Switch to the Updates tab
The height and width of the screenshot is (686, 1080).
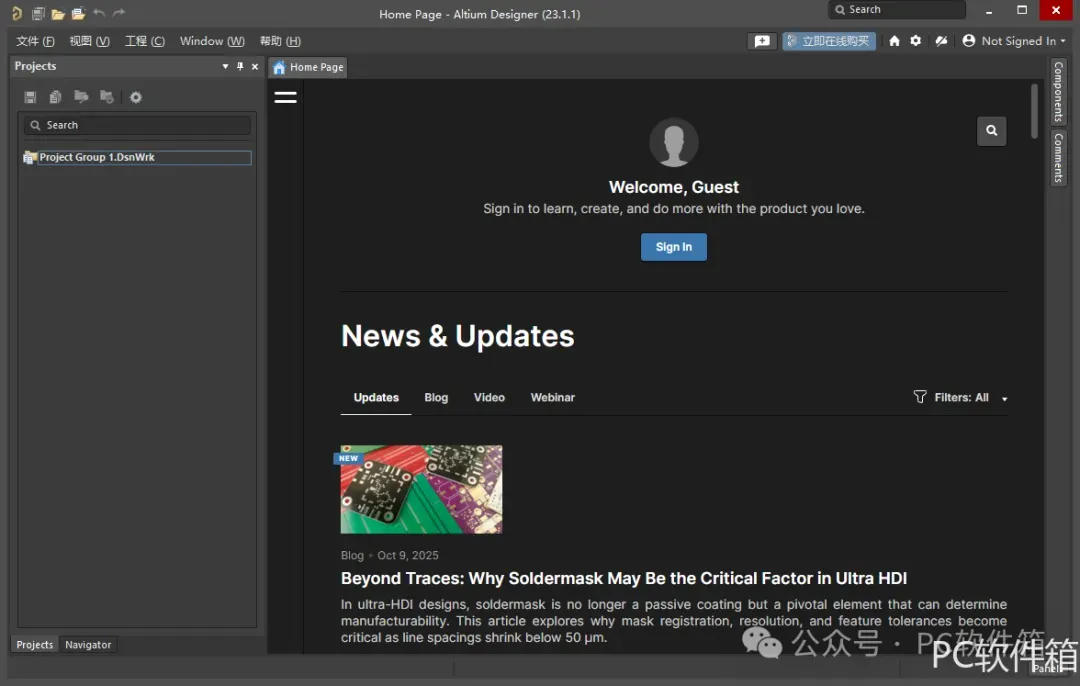[x=376, y=397]
